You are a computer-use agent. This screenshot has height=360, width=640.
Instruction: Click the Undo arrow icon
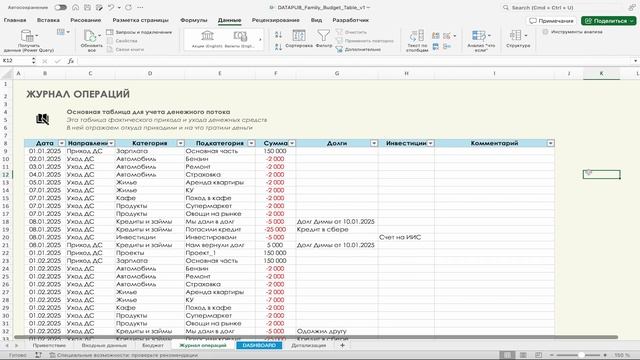click(x=111, y=7)
